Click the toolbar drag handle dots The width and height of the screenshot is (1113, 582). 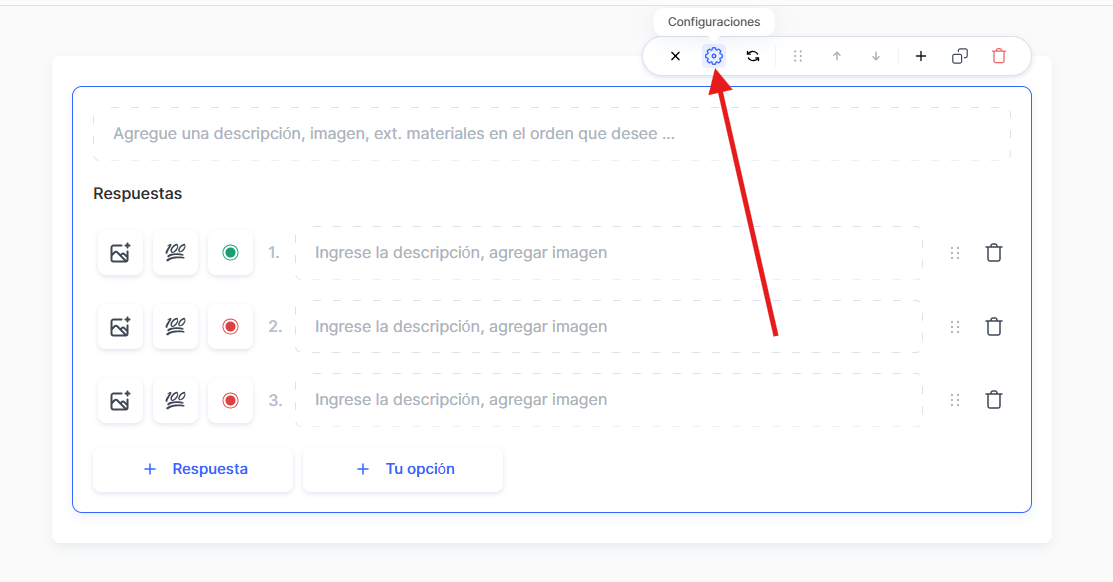798,56
